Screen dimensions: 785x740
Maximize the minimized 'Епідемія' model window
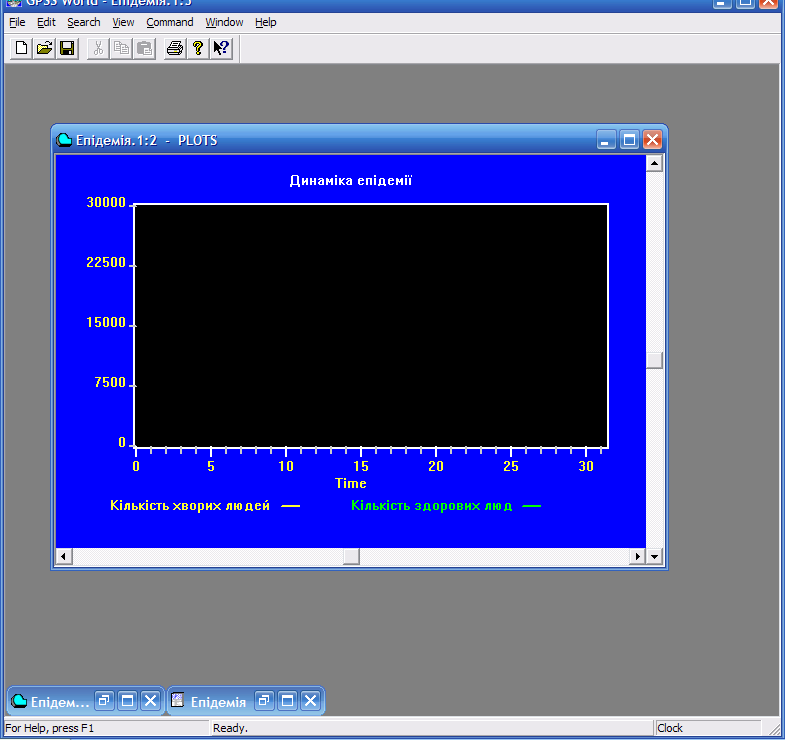coord(287,700)
